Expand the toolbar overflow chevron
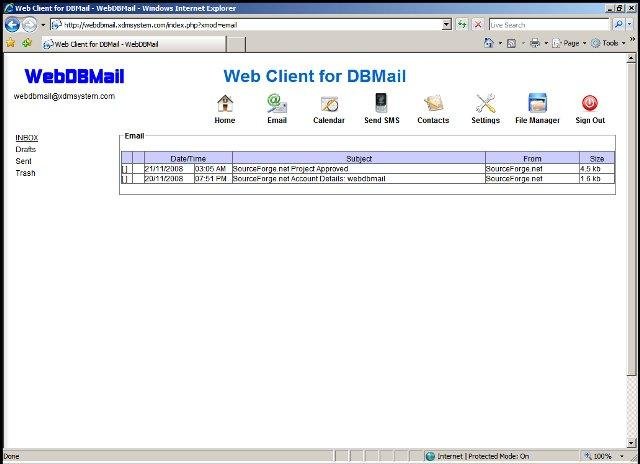Image resolution: width=640 pixels, height=464 pixels. 633,39
